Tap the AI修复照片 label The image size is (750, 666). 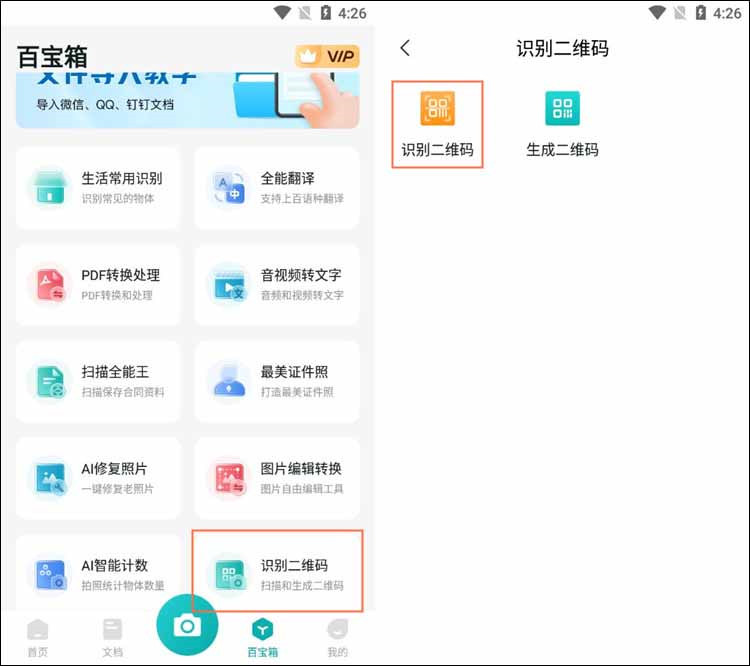114,468
